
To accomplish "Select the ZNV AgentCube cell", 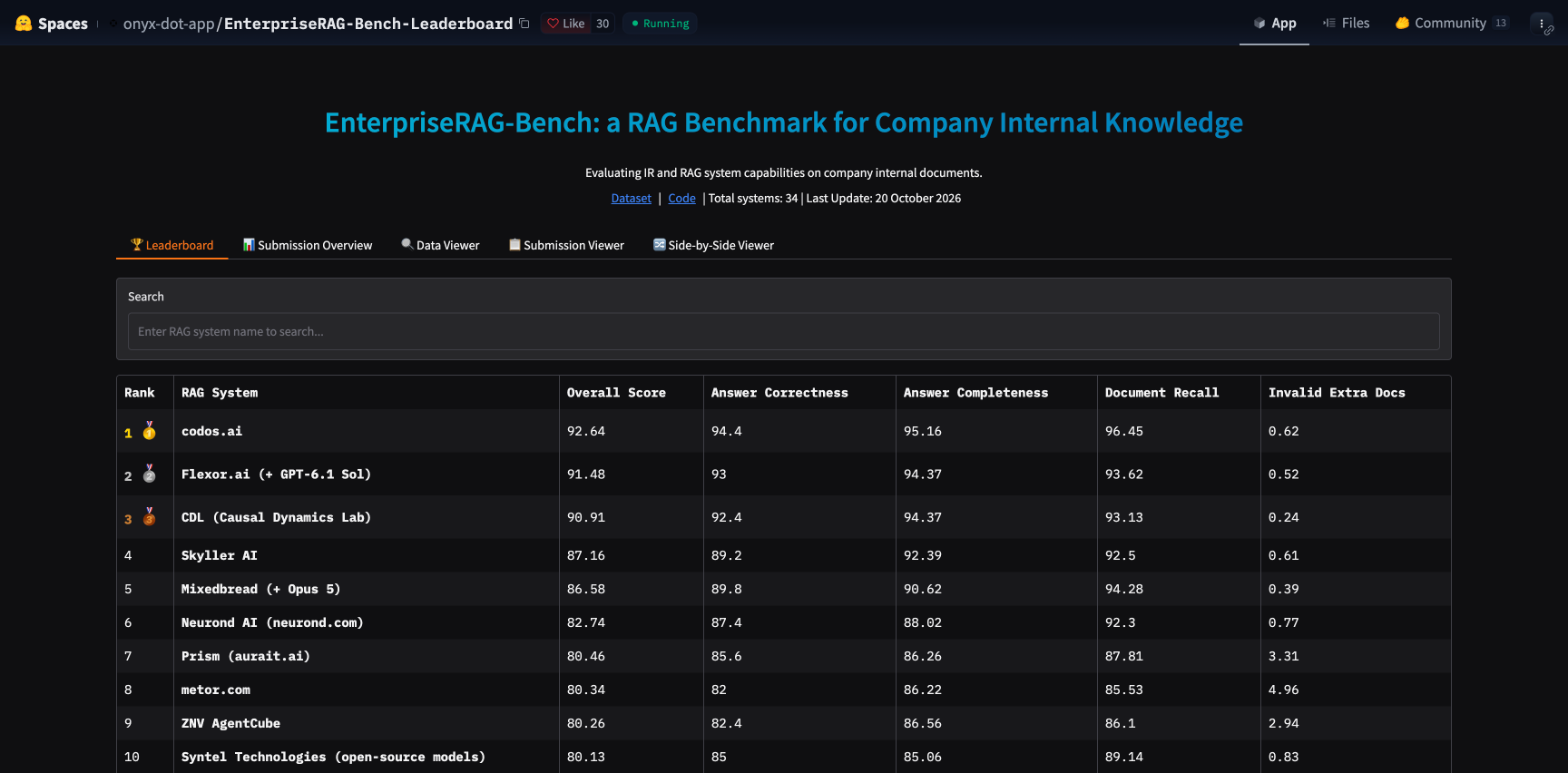I will 366,723.
